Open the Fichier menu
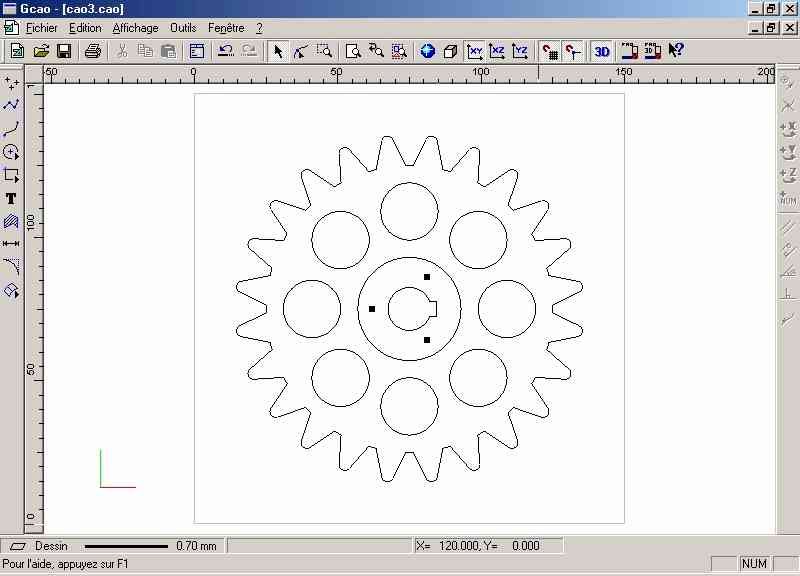The height and width of the screenshot is (576, 800). click(x=42, y=28)
